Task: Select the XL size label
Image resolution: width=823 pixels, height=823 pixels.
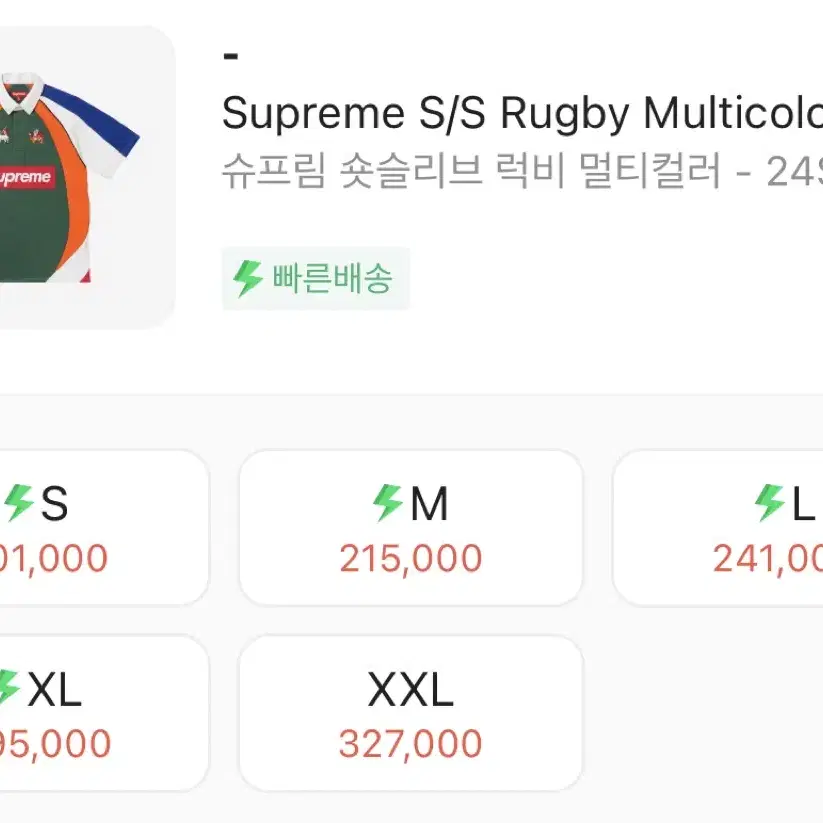Action: [55, 689]
